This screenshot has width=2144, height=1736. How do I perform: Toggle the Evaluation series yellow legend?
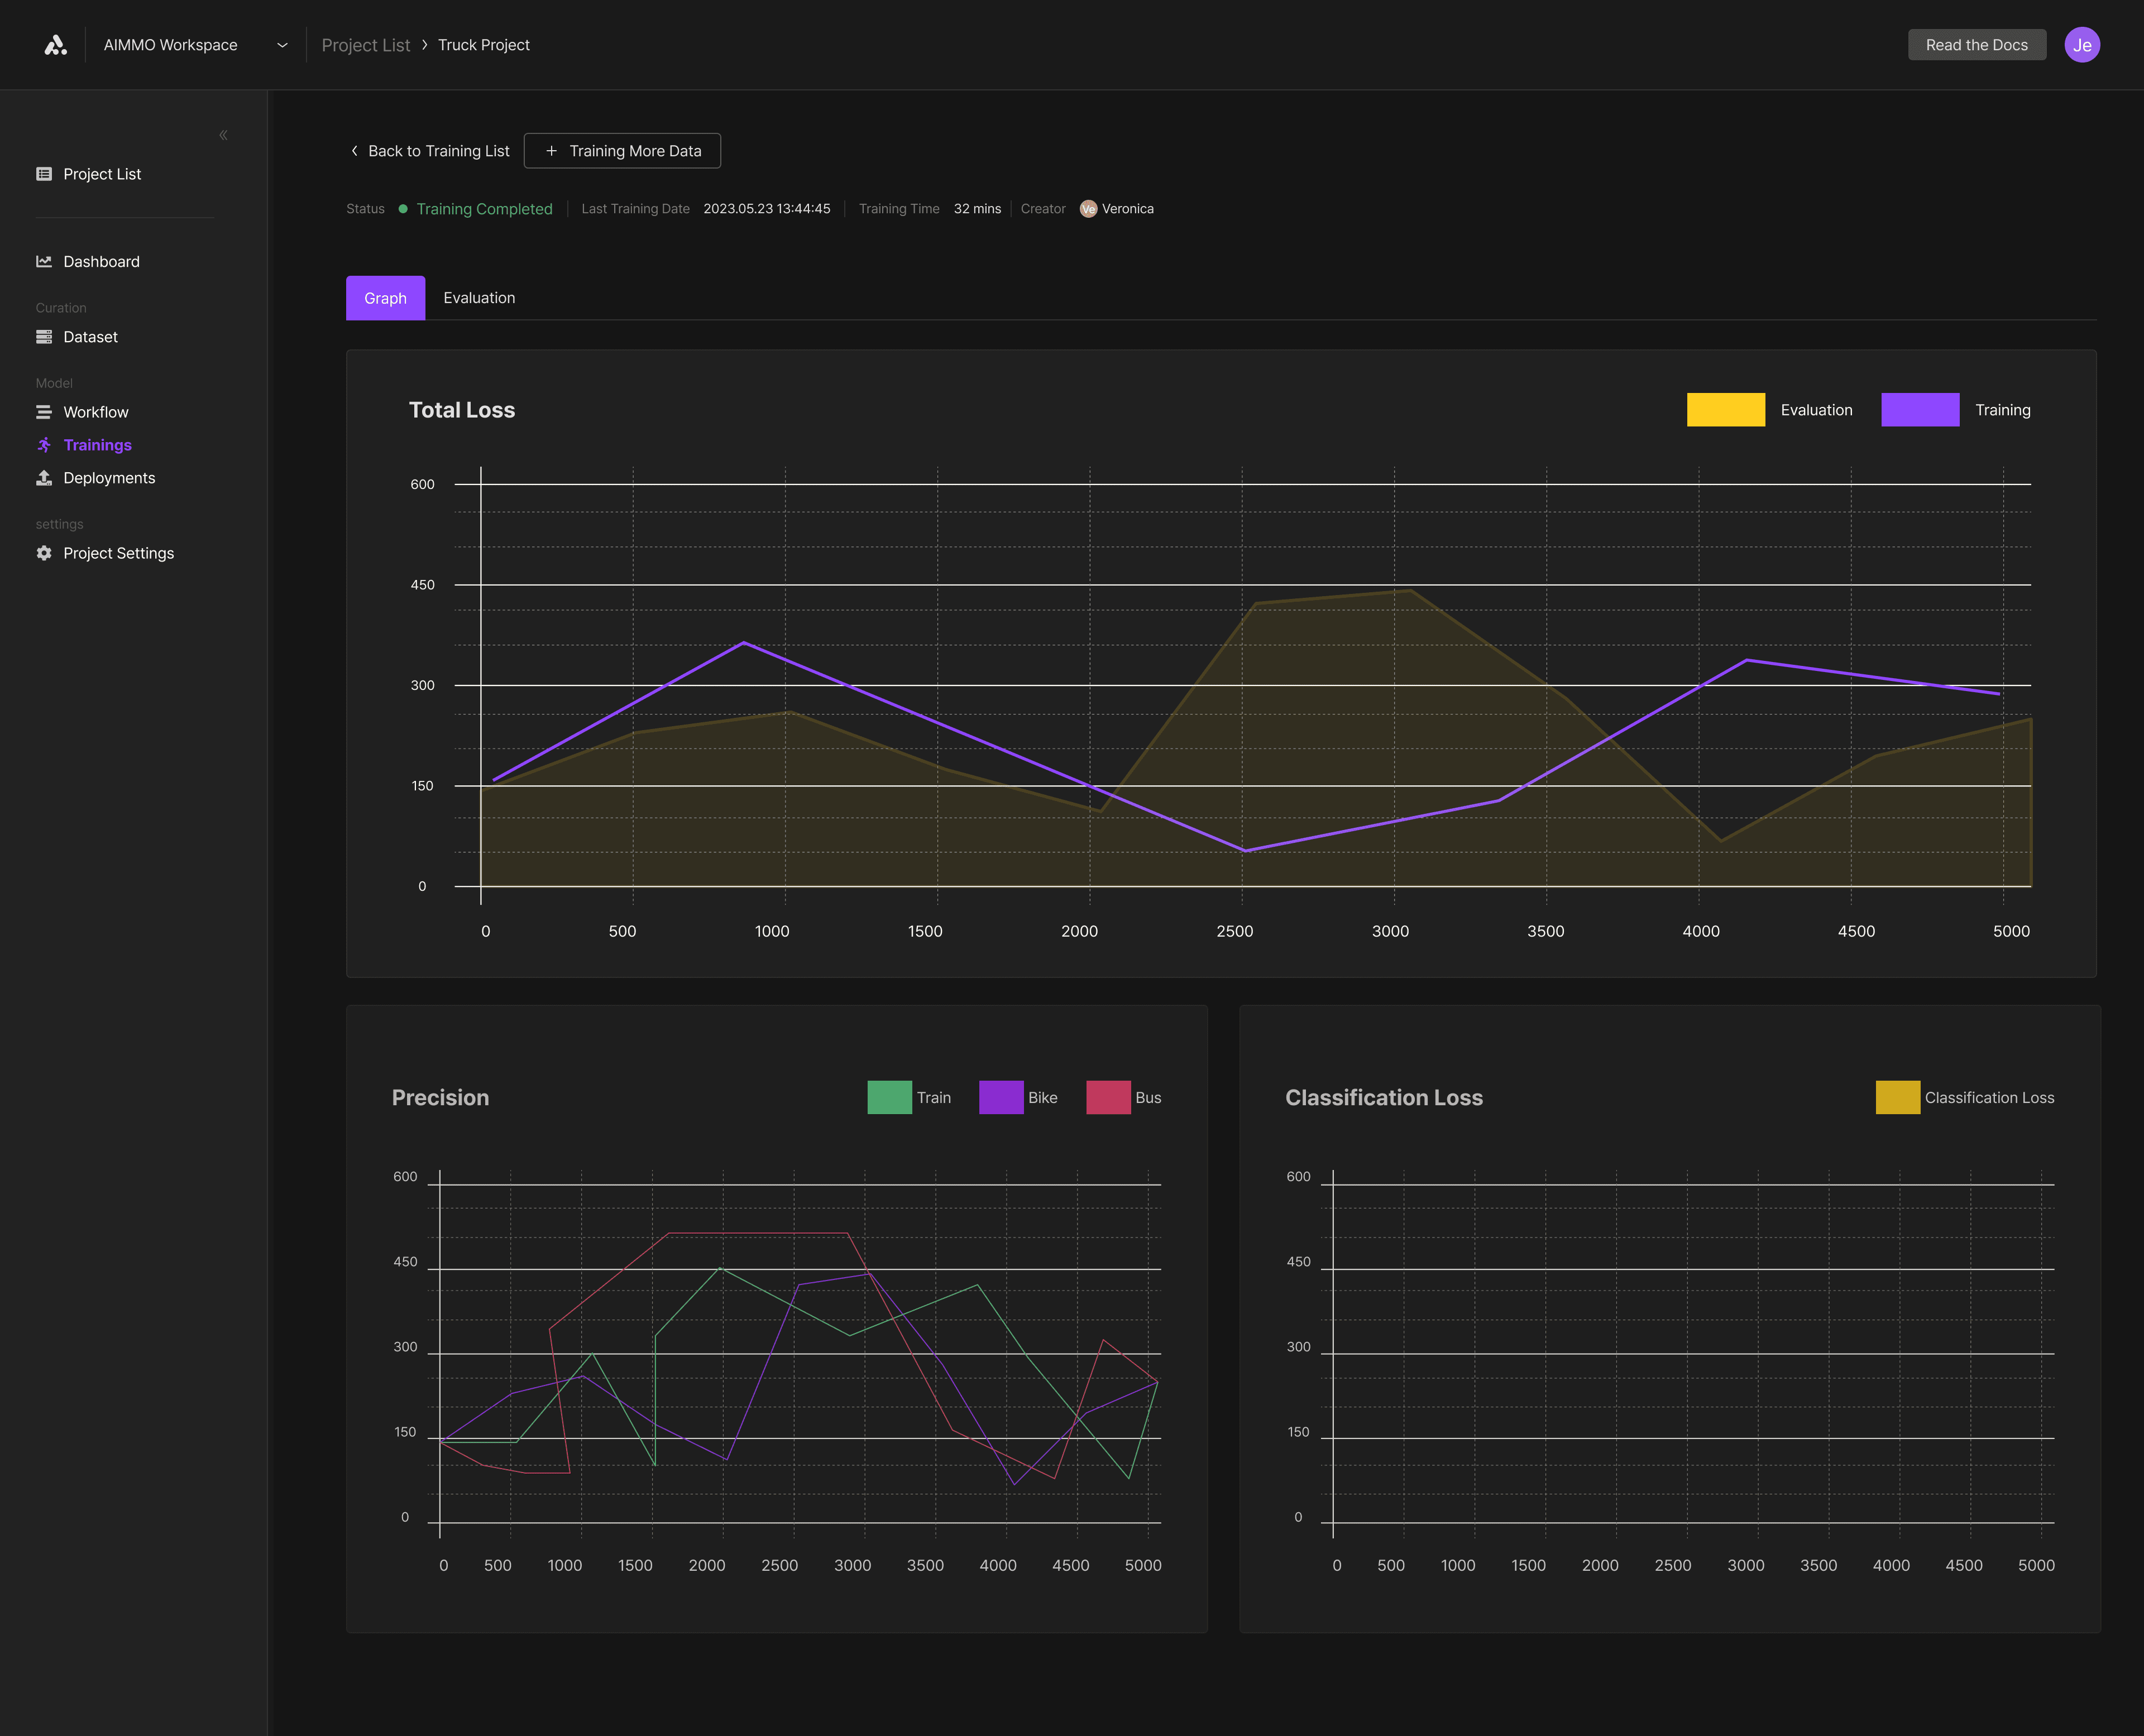tap(1725, 410)
